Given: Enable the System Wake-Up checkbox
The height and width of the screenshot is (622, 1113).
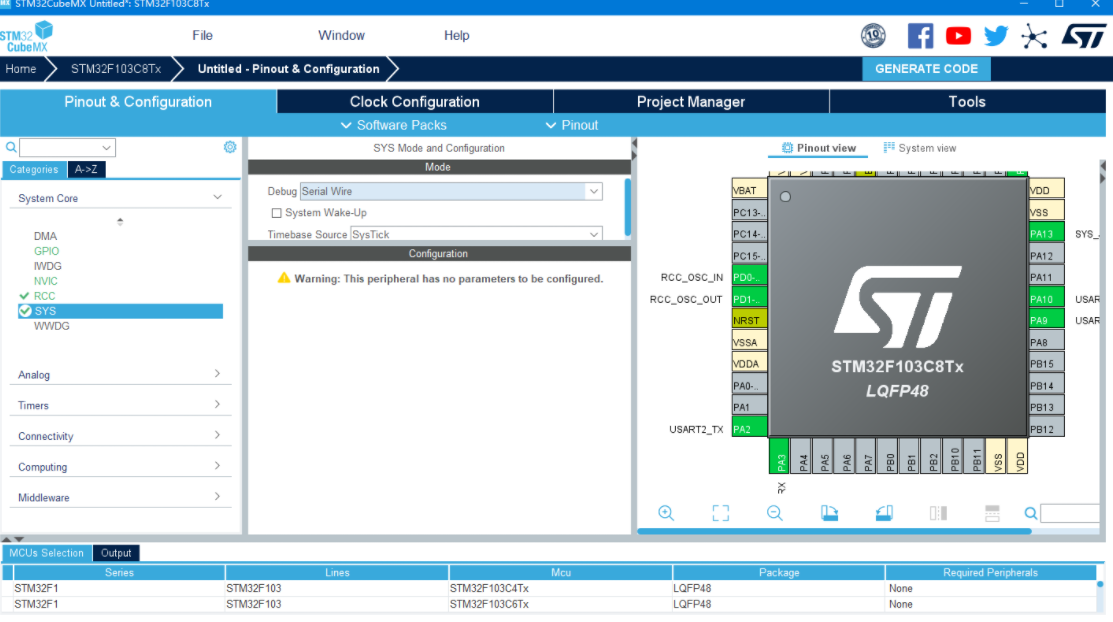Looking at the screenshot, I should click(x=277, y=213).
